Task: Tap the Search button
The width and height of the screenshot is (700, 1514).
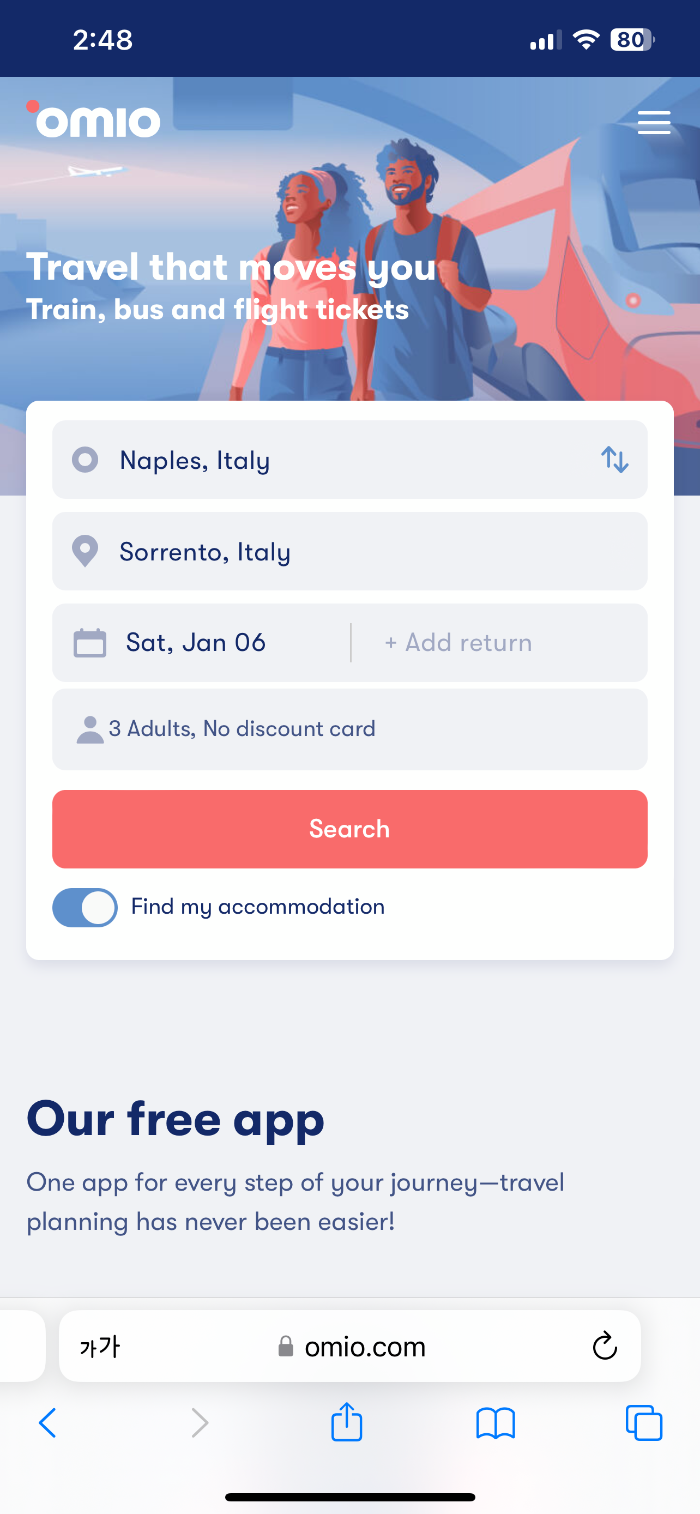Action: 350,829
